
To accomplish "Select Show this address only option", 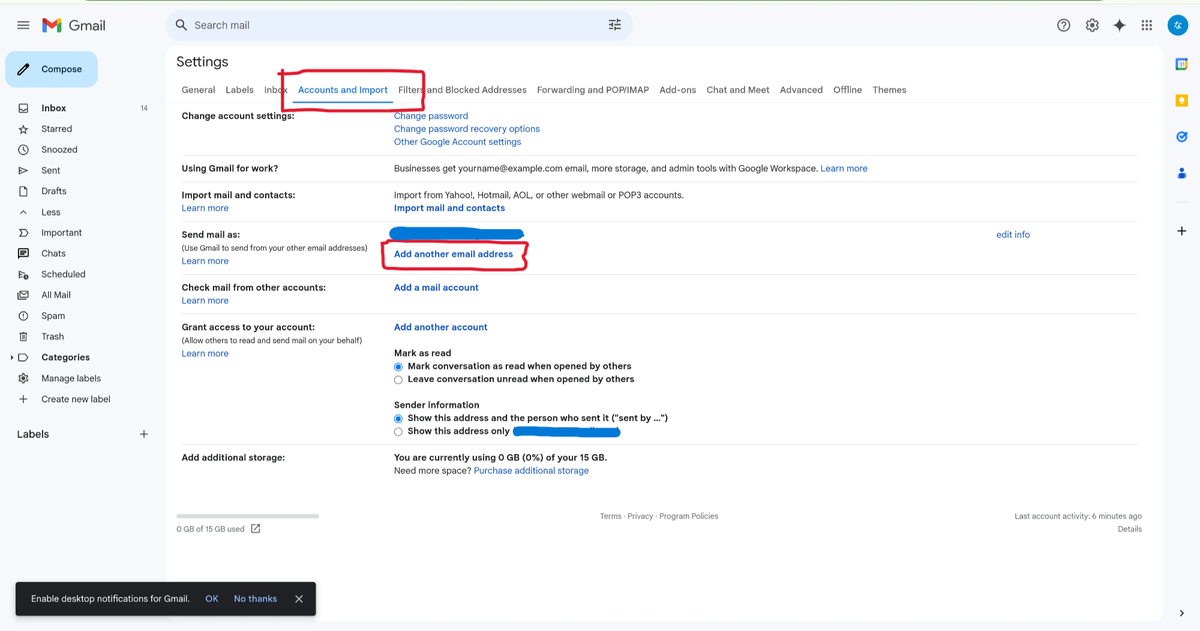I will 398,432.
